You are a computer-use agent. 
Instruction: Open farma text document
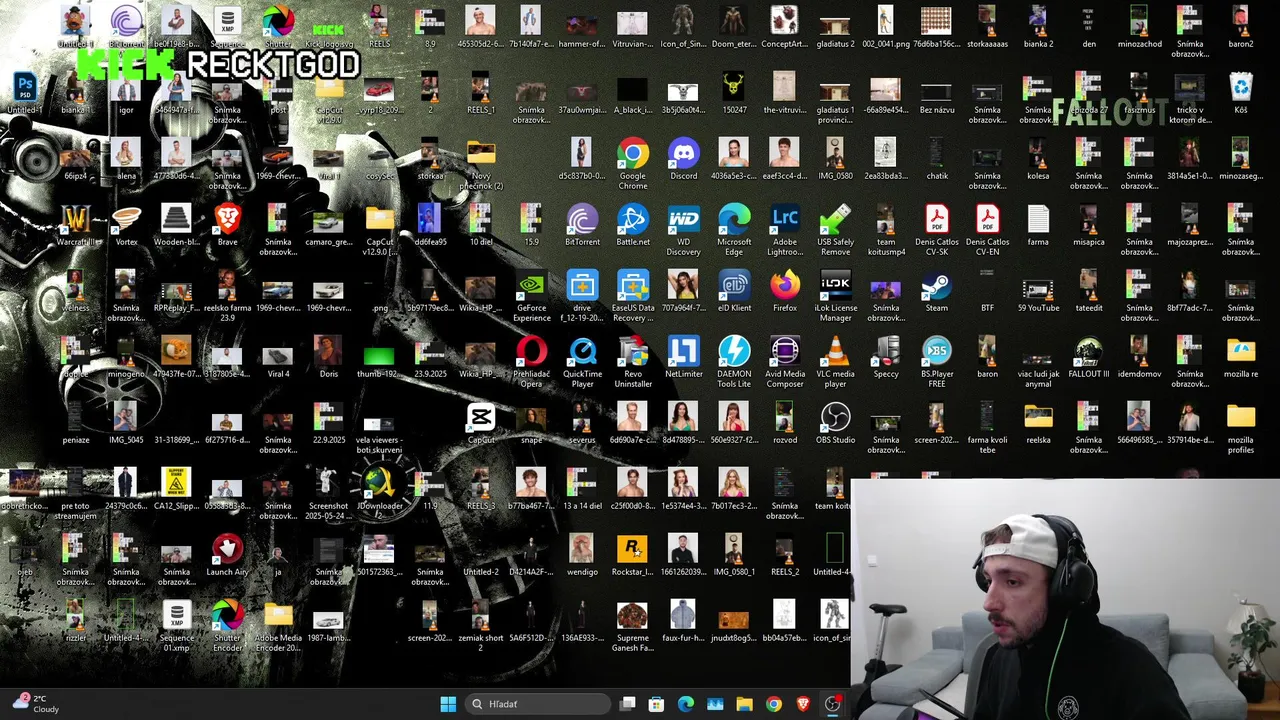(1038, 226)
